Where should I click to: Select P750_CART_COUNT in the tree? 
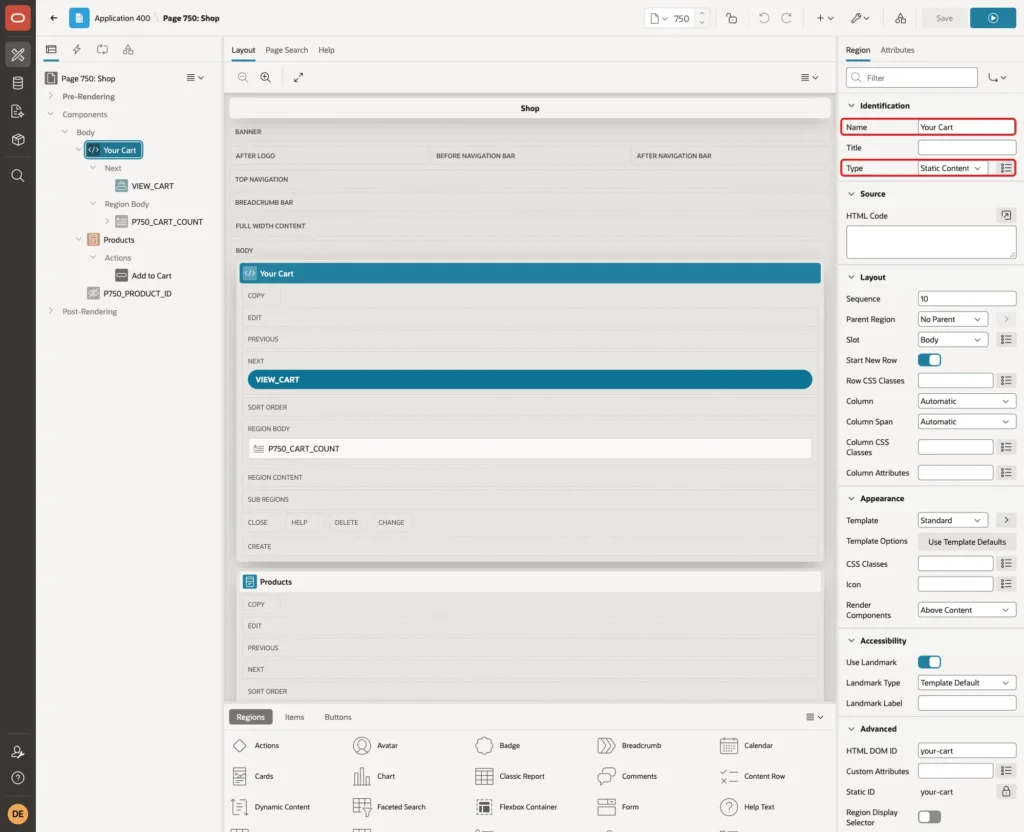pos(167,222)
